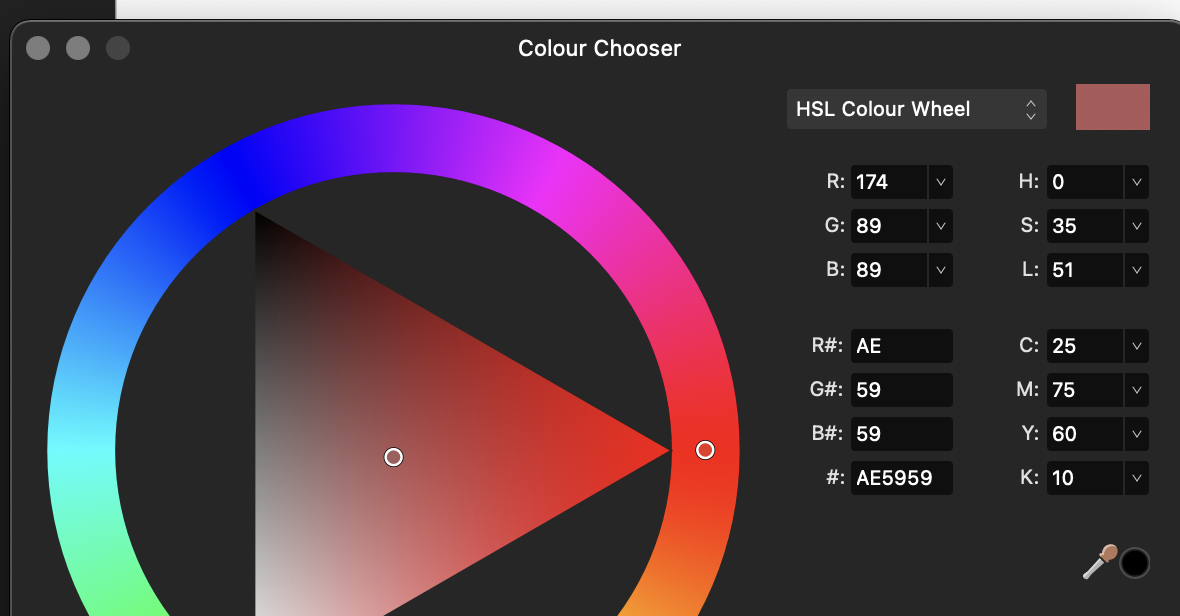Pick a colour with the eyedropper tool
The width and height of the screenshot is (1180, 616).
coord(1097,562)
